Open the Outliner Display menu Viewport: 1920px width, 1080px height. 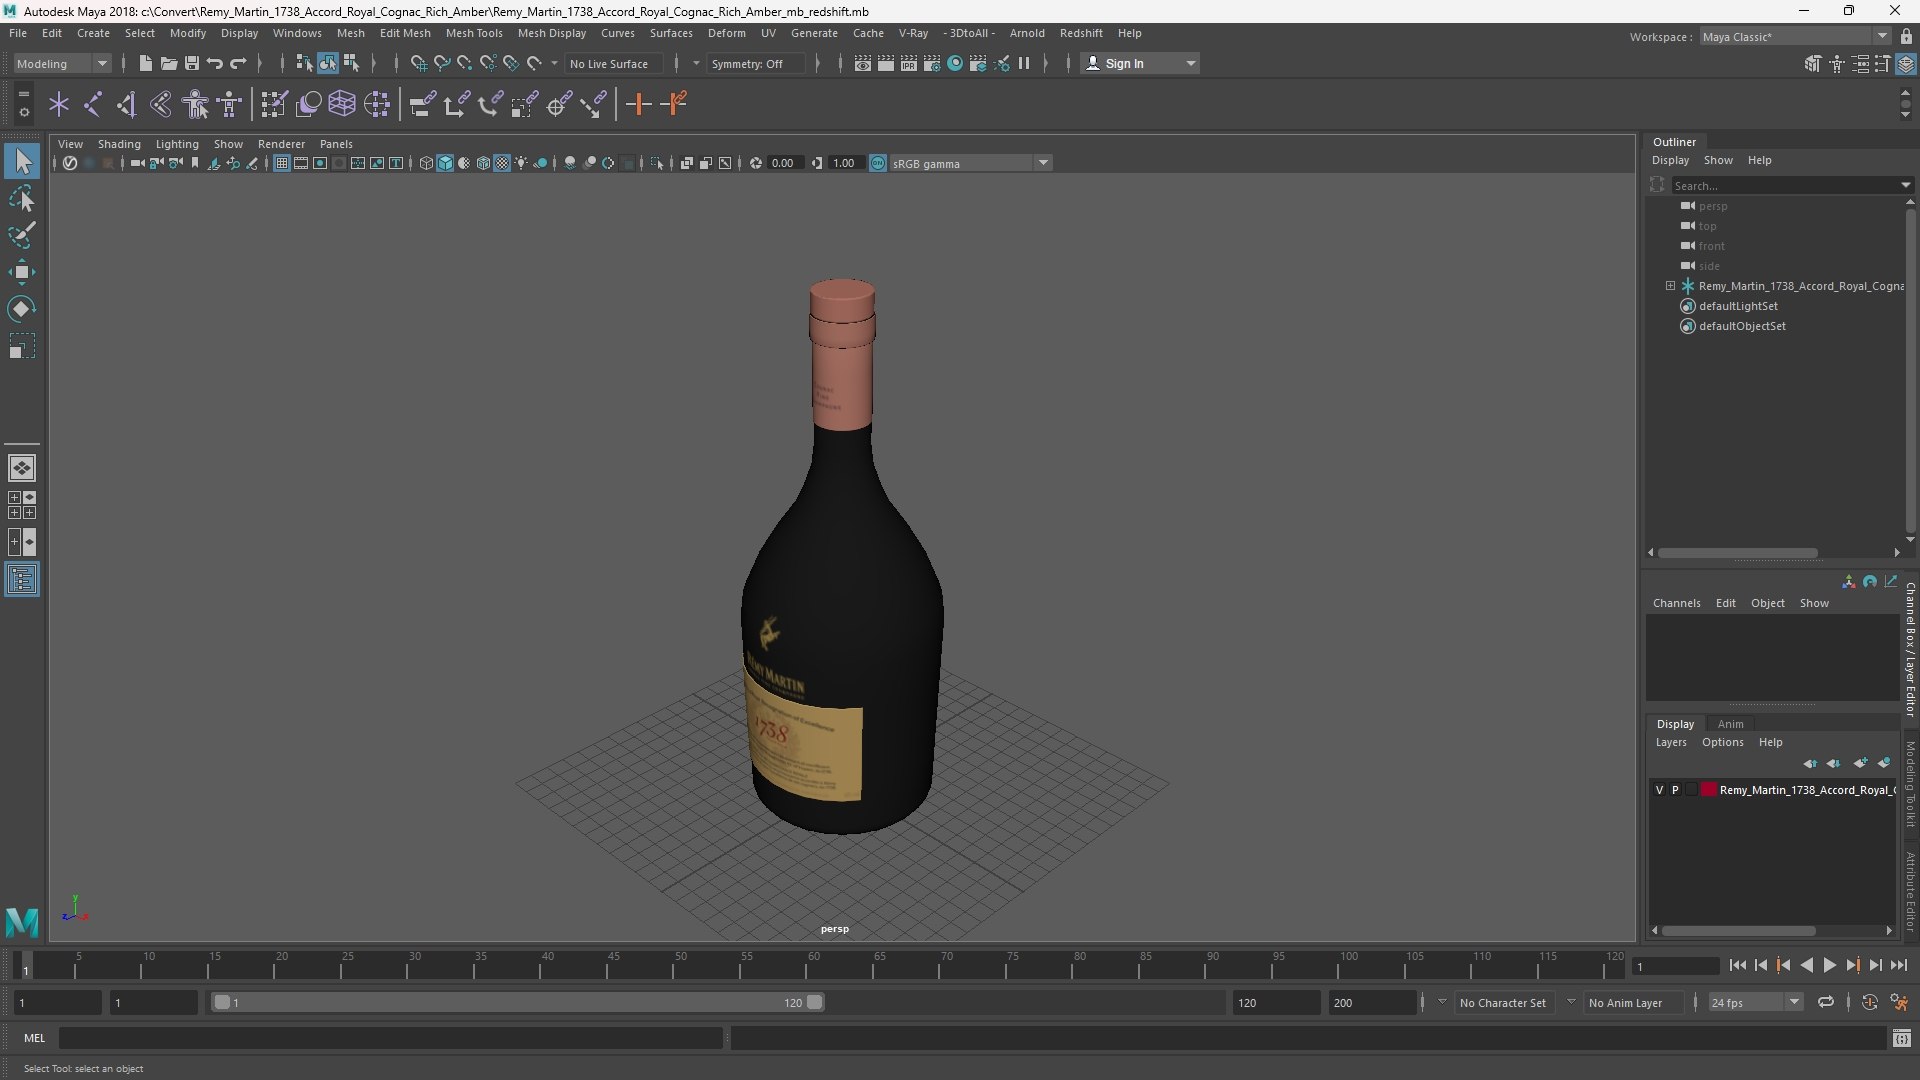(1670, 160)
